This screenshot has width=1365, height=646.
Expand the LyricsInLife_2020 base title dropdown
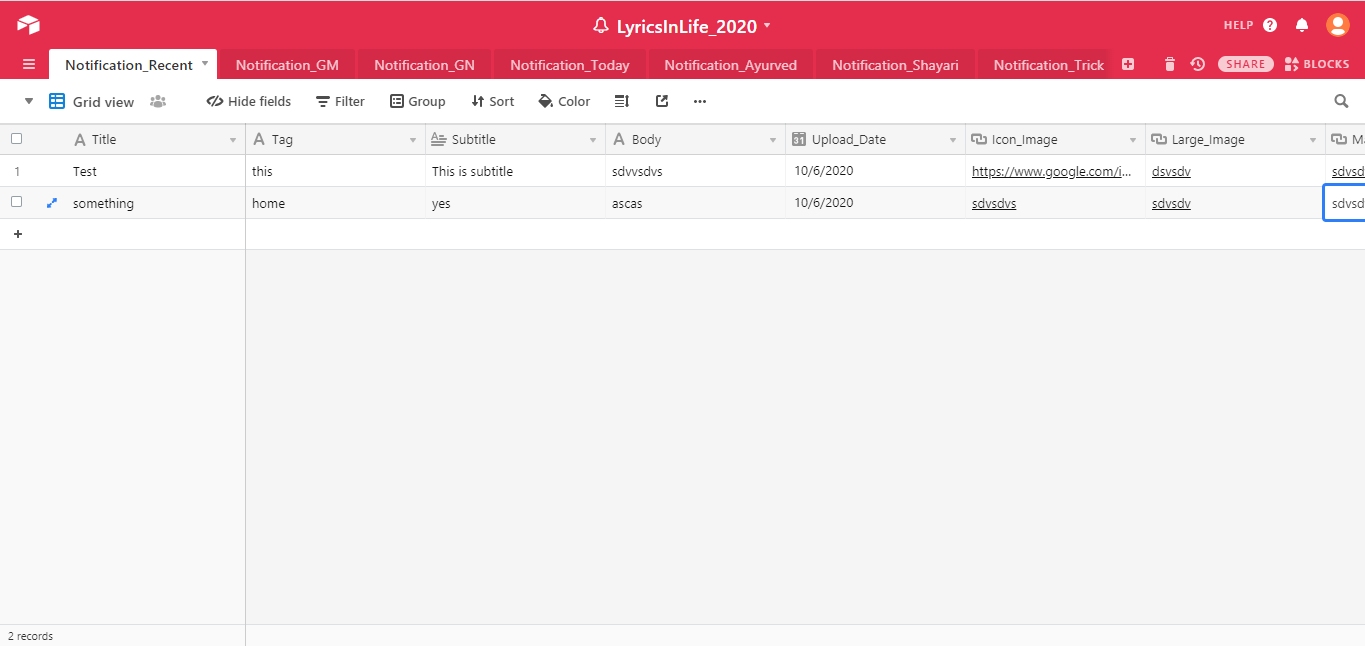tap(767, 25)
